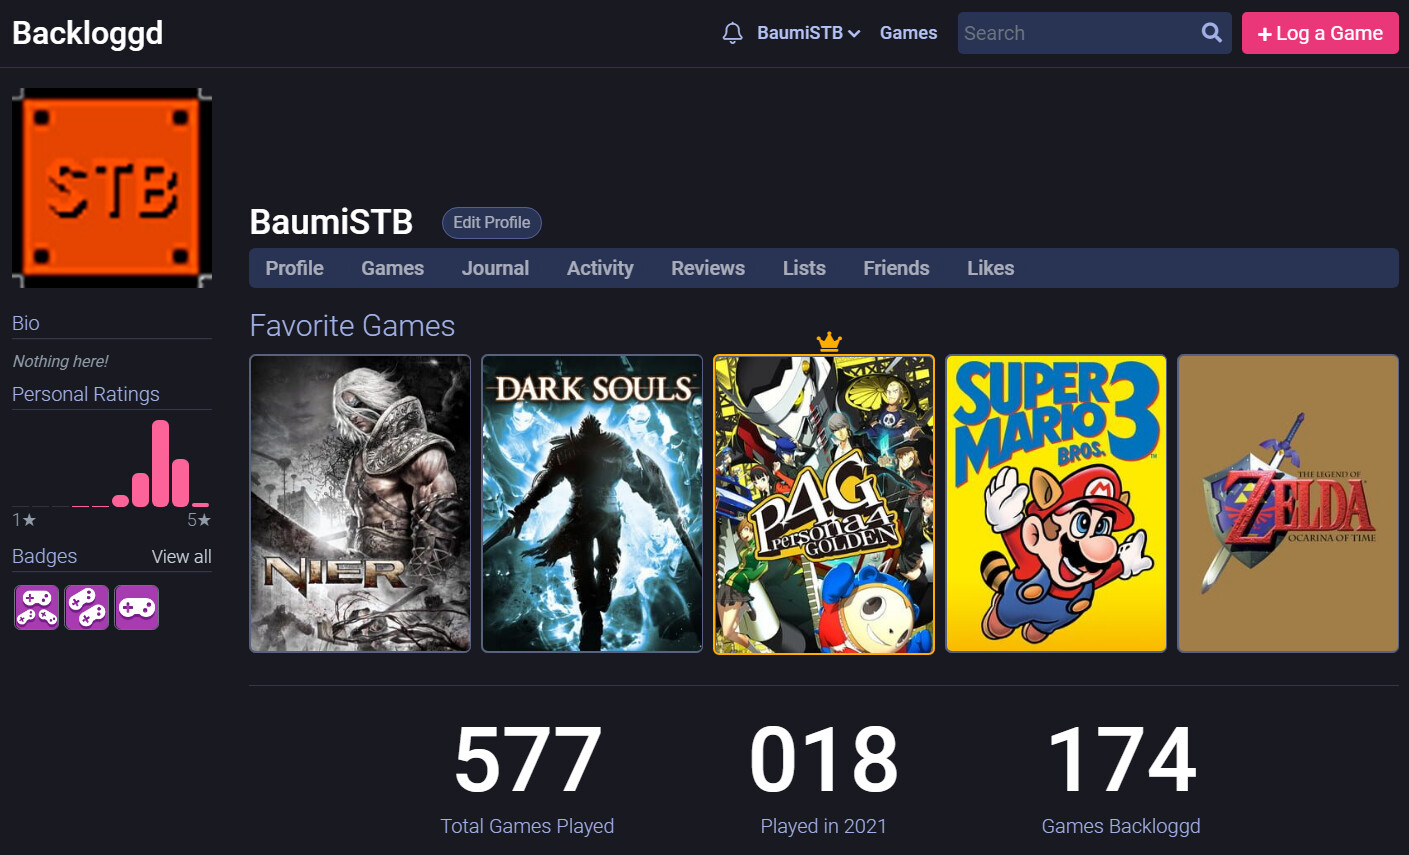The height and width of the screenshot is (855, 1409).
Task: Switch to the Profile tab
Action: pyautogui.click(x=294, y=268)
